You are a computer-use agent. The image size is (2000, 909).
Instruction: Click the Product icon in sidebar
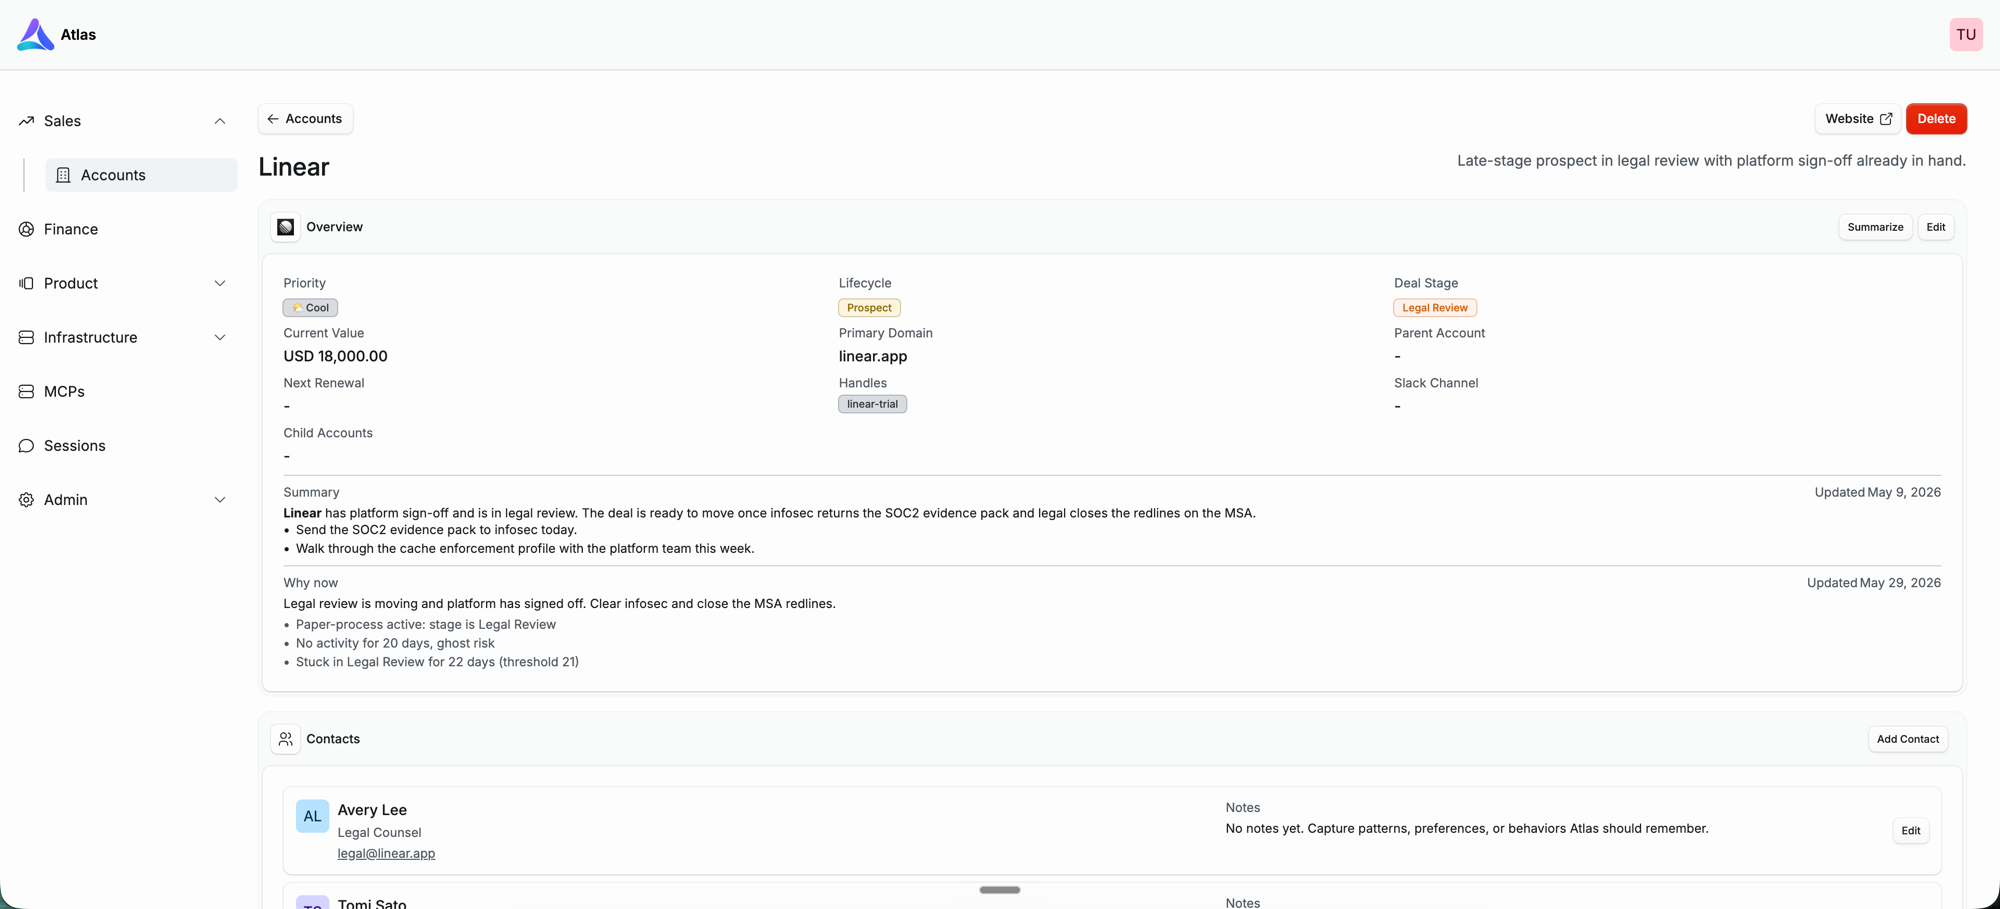(26, 283)
